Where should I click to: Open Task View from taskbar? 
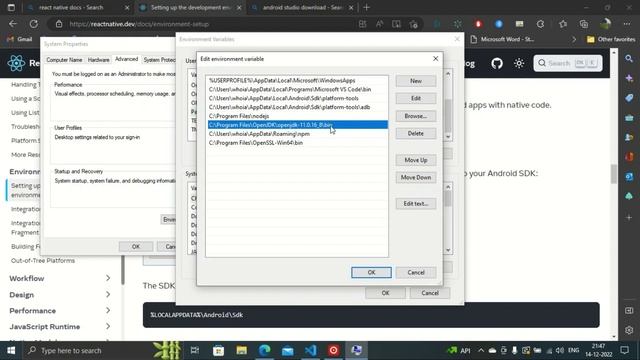(195, 350)
